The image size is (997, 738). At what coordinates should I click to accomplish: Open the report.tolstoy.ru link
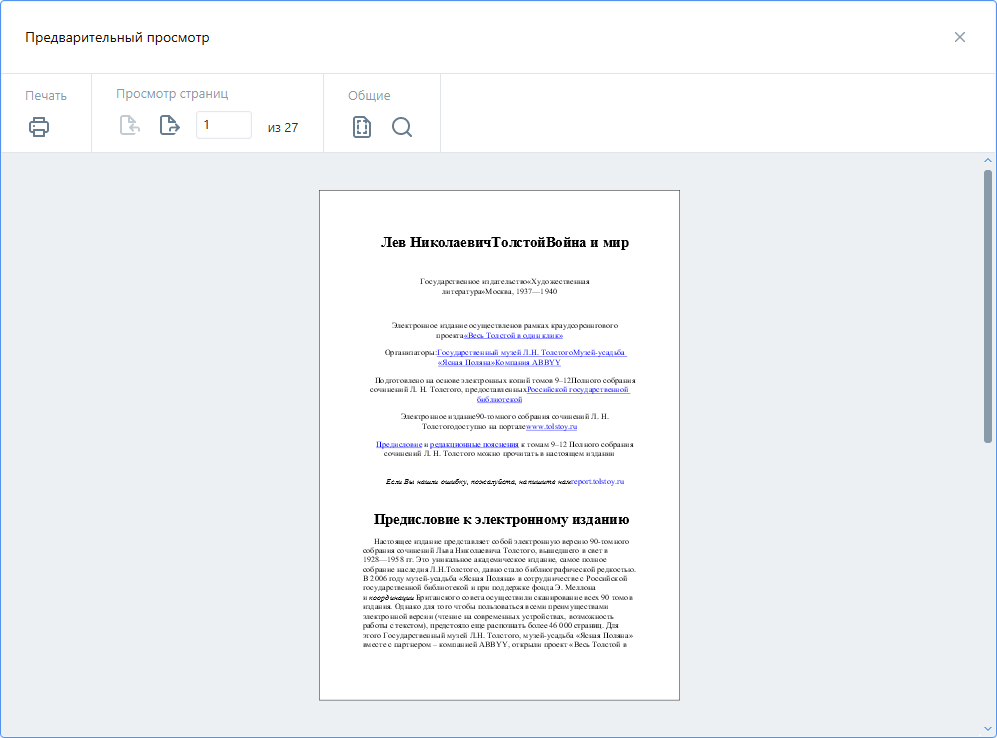(x=597, y=481)
